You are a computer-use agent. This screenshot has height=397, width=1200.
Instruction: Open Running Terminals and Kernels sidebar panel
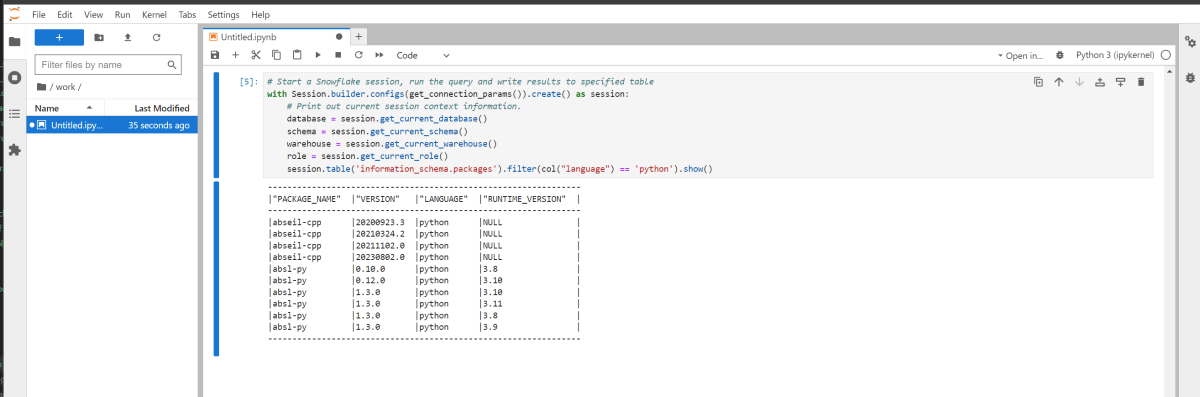tap(14, 78)
